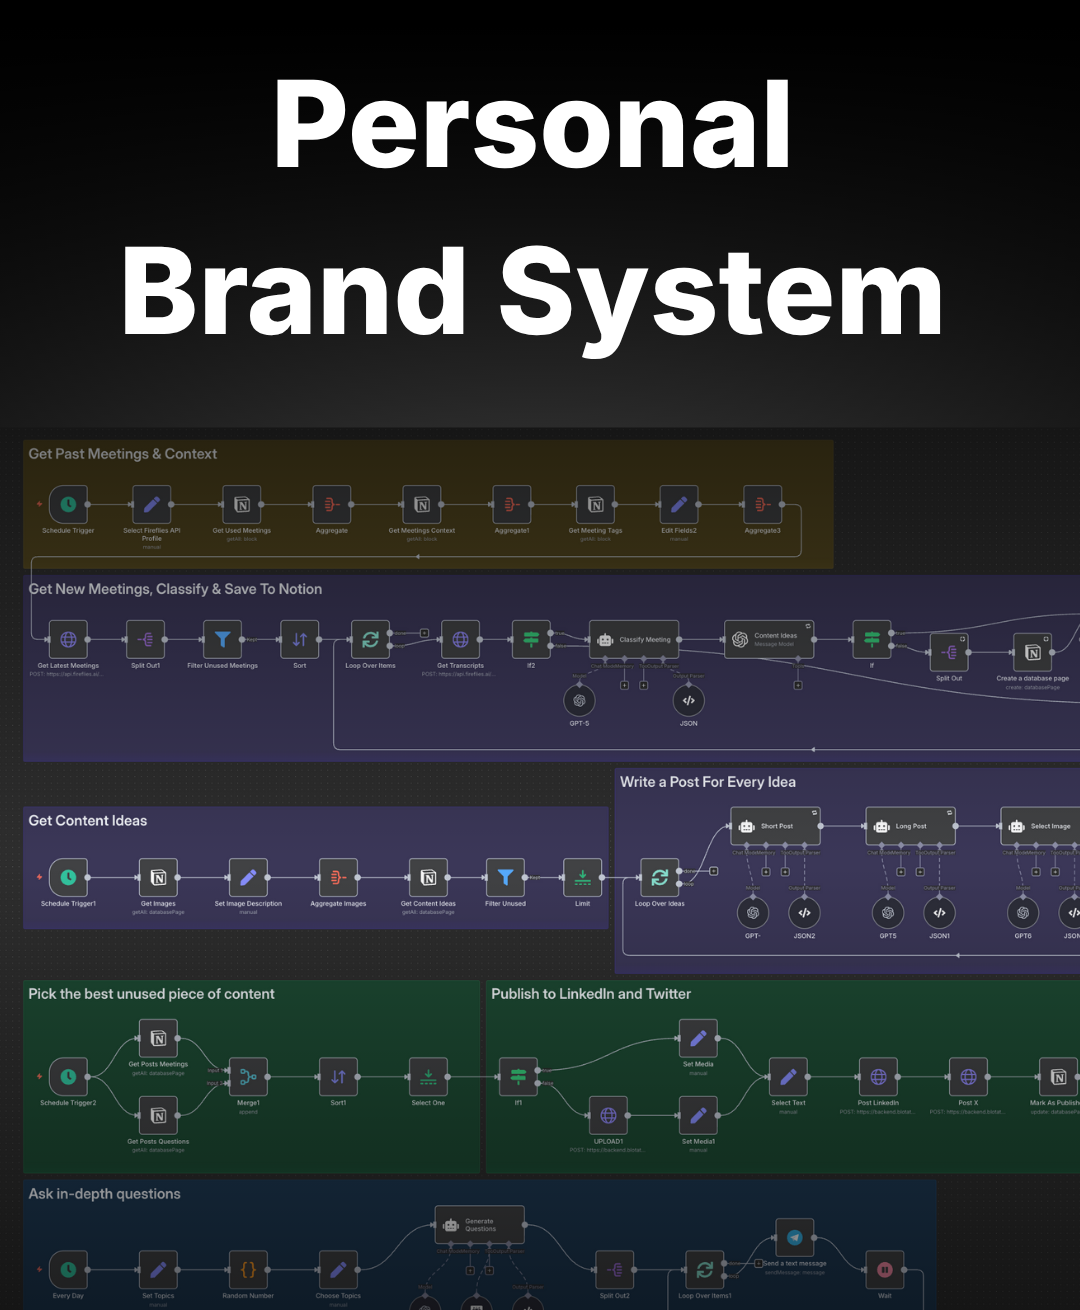1080x1310 pixels.
Task: Open the Get Posts Meetings node
Action: click(x=158, y=1038)
